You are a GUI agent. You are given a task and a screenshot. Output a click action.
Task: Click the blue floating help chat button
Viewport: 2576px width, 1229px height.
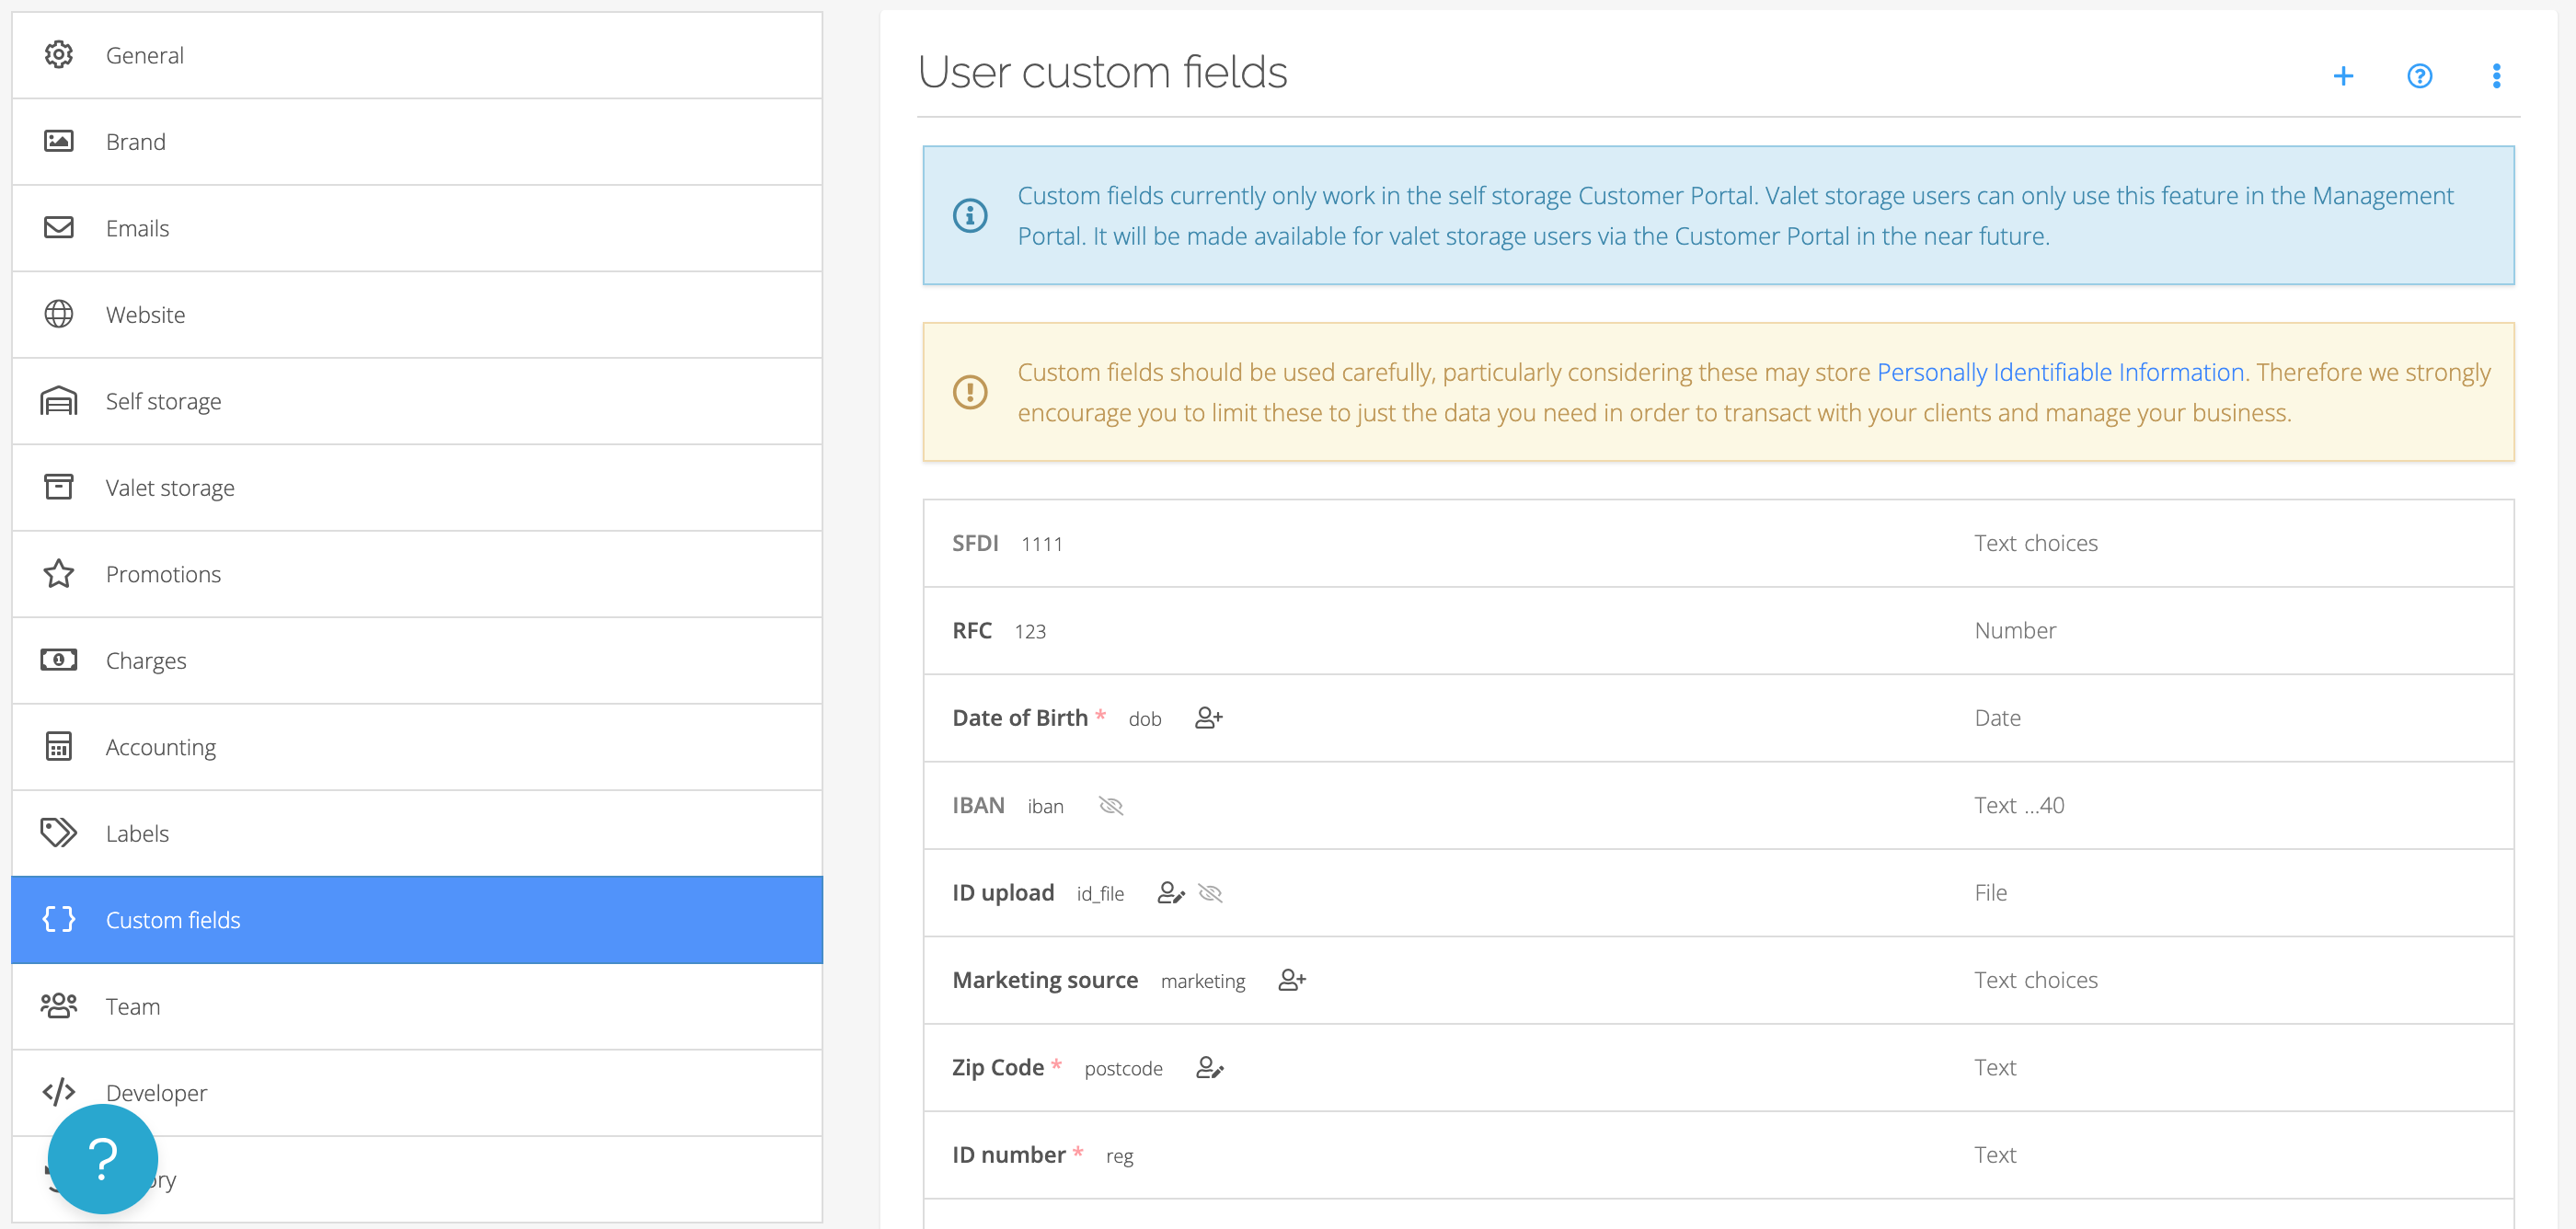(x=103, y=1158)
